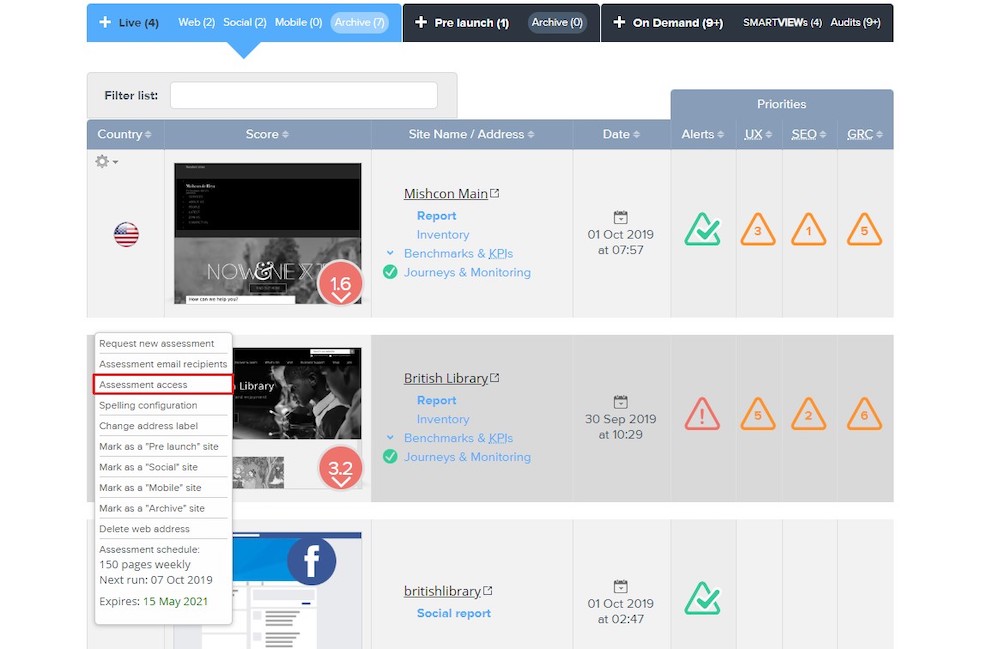Open the GRC priority 6 warning for British Library

[x=864, y=414]
